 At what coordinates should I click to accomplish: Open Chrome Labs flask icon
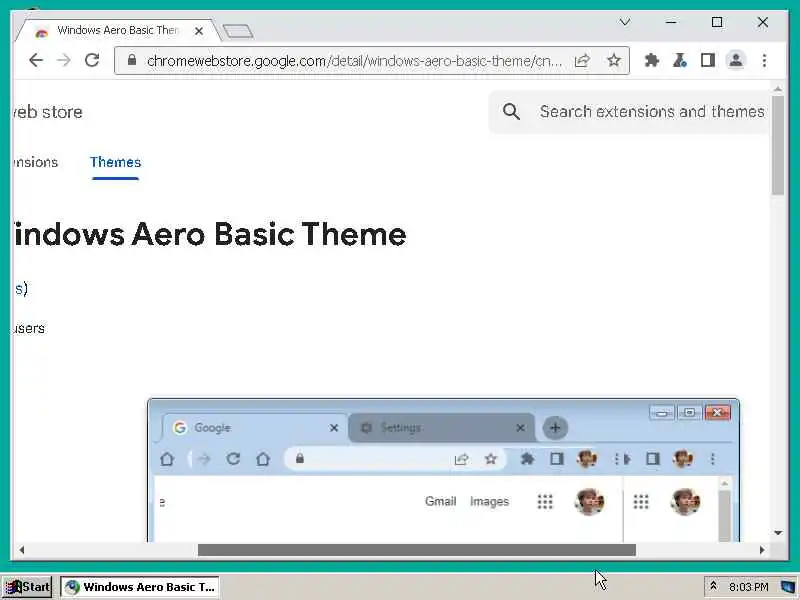680,60
